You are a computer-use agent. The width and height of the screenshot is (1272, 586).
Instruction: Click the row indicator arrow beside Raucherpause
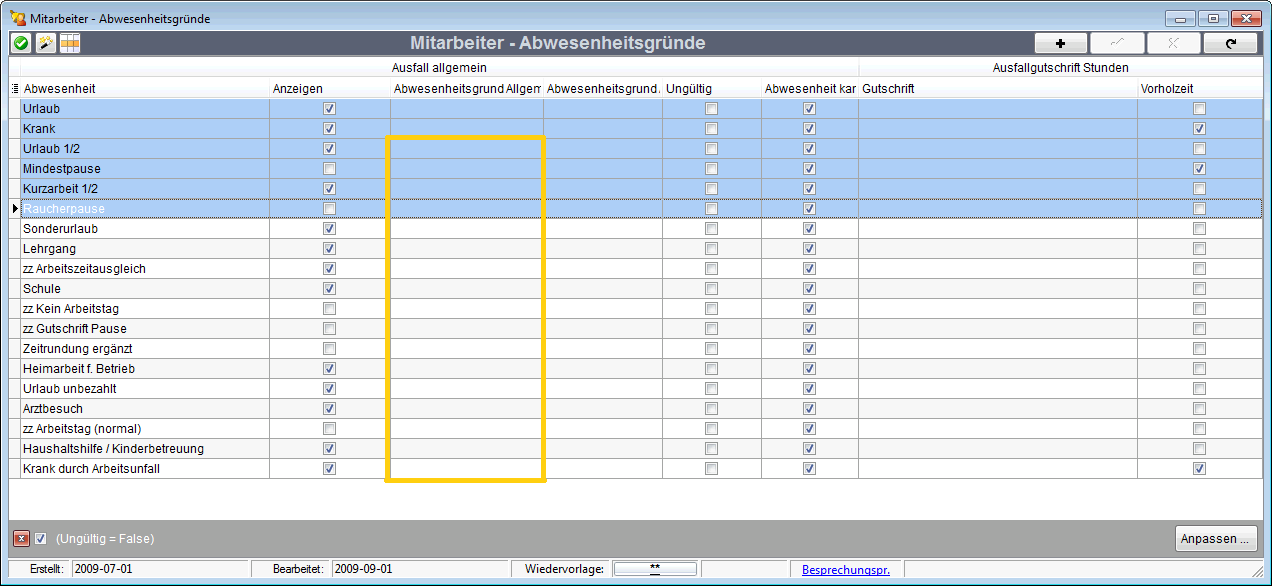[x=15, y=208]
